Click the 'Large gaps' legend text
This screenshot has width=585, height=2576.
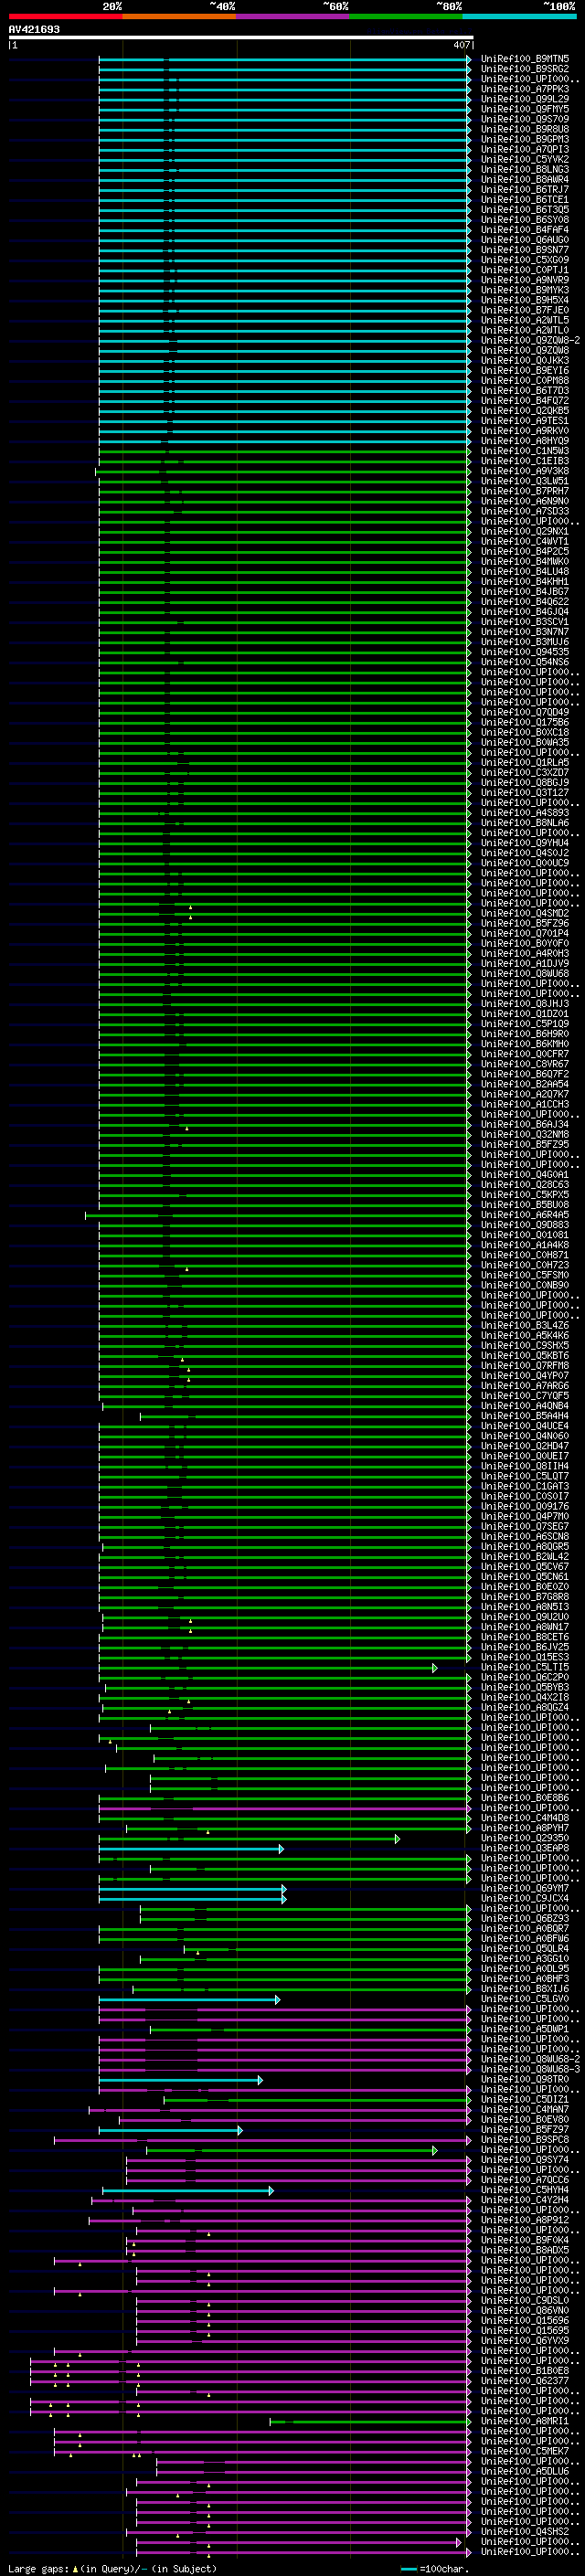38,2569
